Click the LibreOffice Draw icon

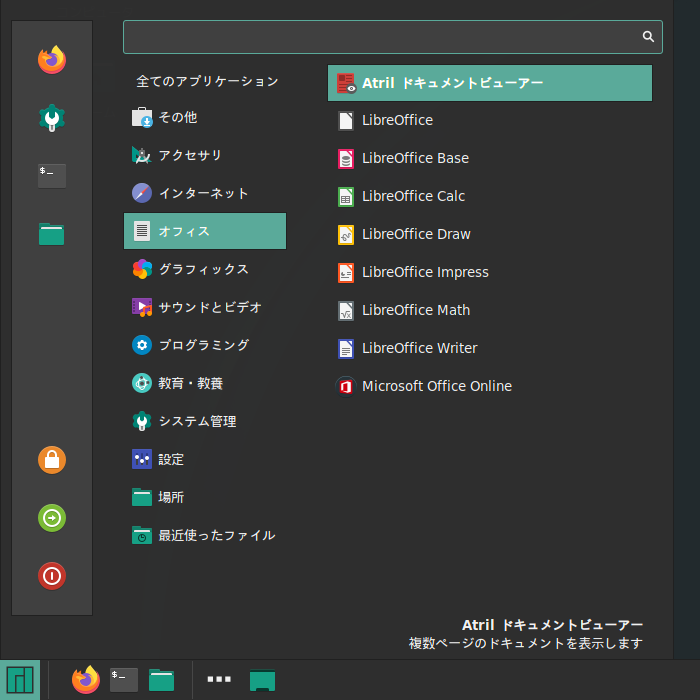346,235
